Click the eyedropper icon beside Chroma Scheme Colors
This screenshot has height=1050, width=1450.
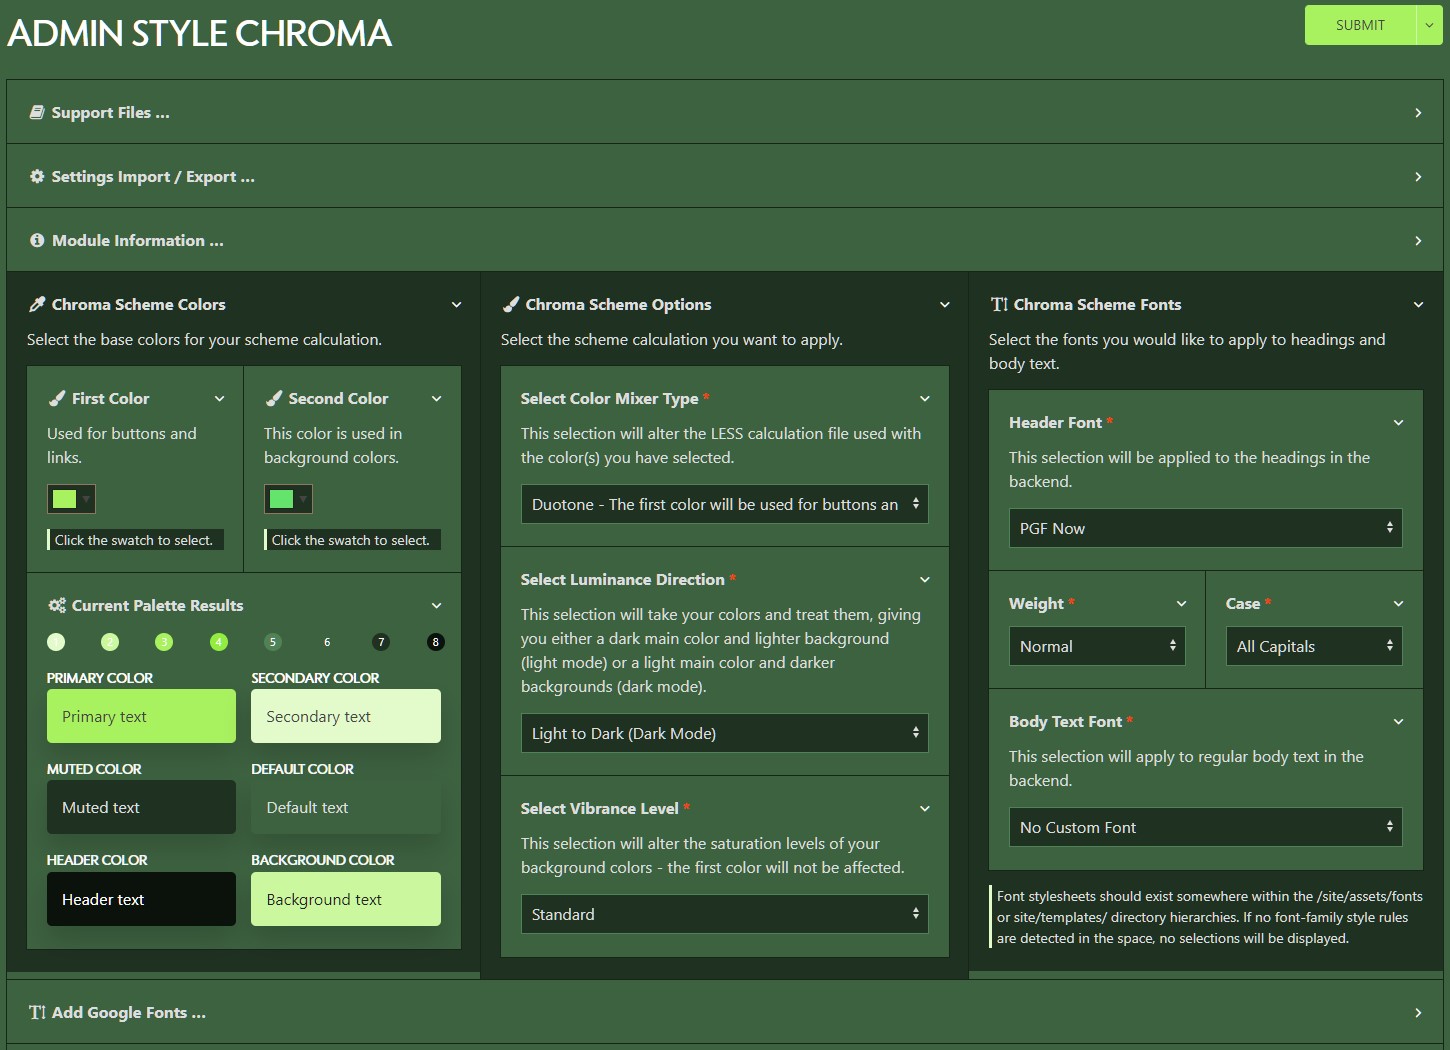37,305
